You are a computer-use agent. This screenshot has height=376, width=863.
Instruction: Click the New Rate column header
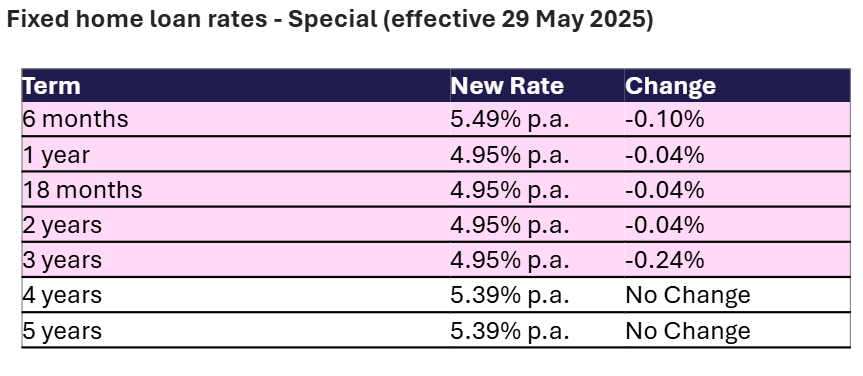point(537,86)
